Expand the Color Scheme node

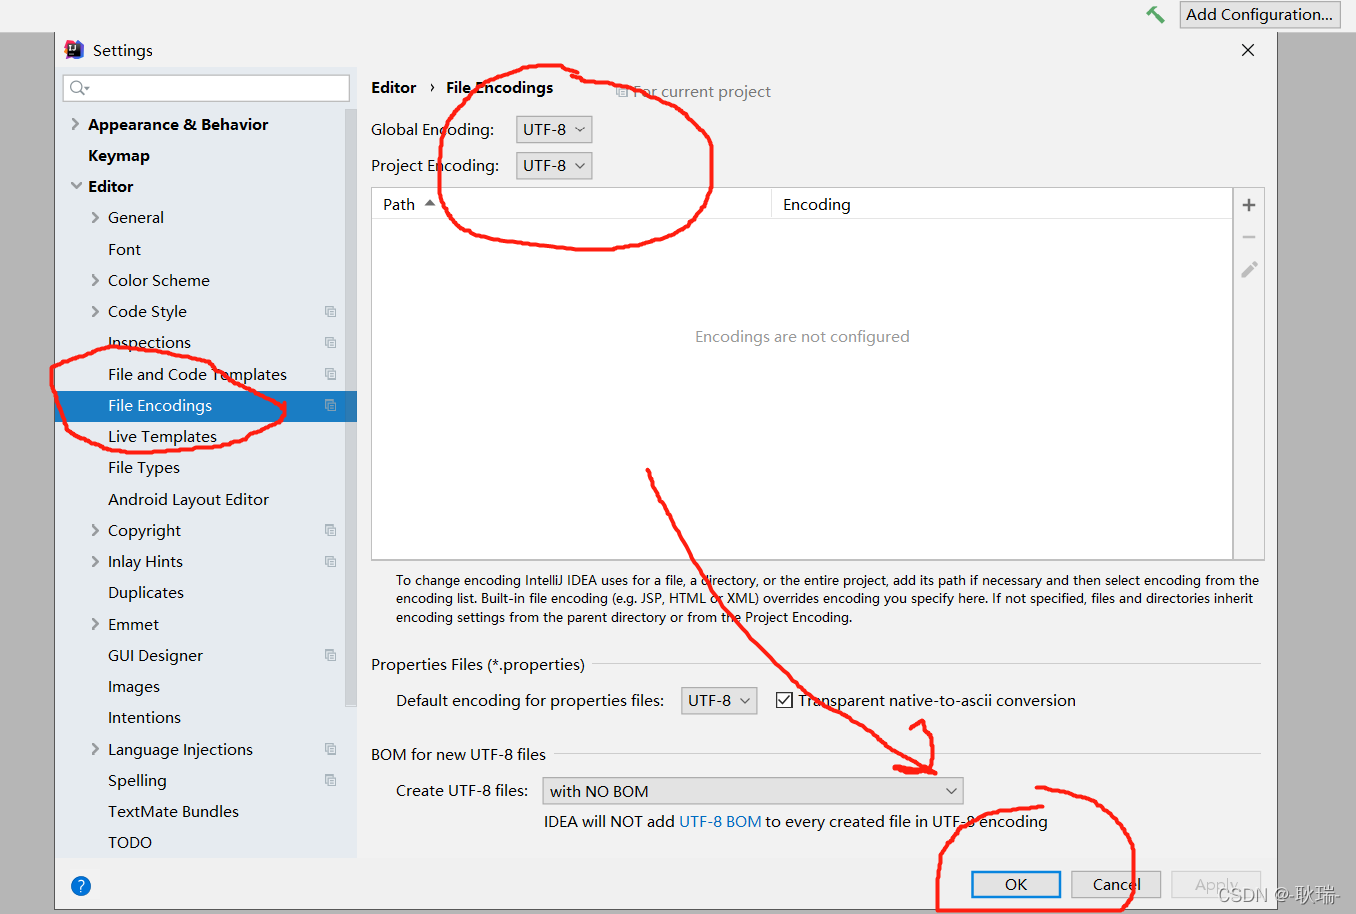coord(95,280)
